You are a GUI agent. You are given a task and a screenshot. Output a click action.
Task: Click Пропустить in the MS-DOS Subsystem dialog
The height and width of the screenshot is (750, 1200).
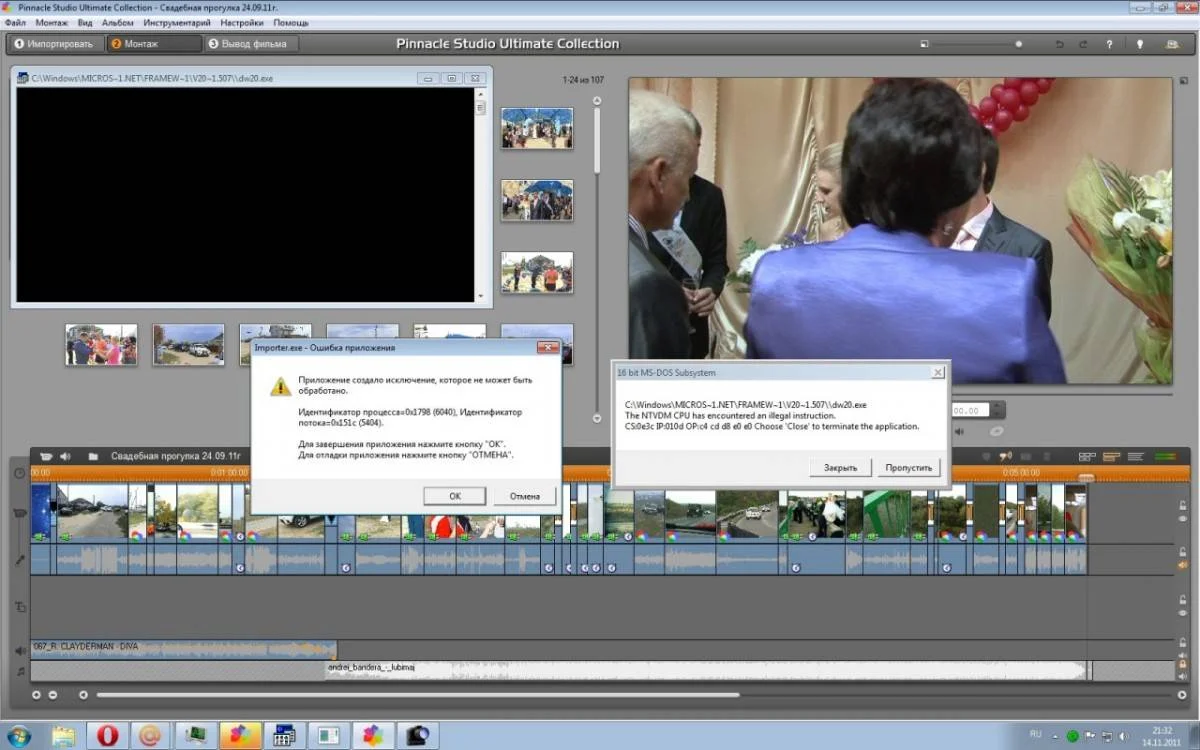point(908,467)
